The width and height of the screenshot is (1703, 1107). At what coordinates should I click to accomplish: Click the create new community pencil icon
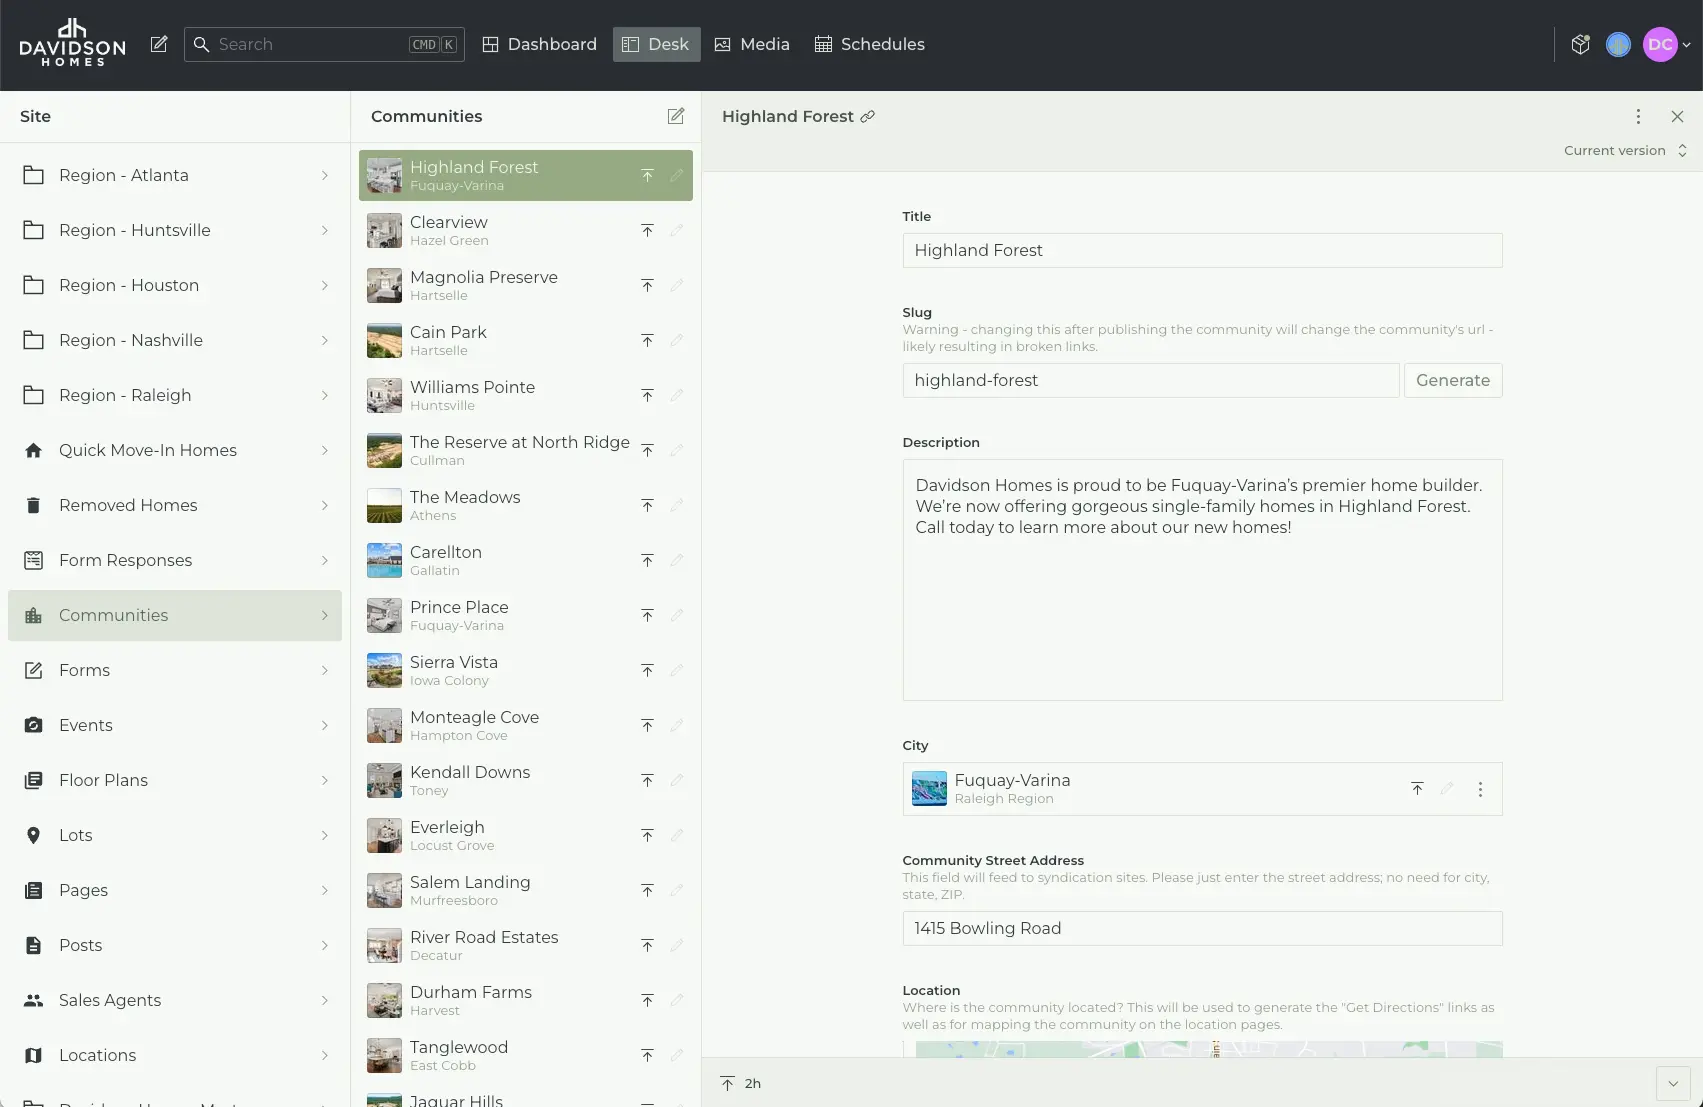point(676,116)
